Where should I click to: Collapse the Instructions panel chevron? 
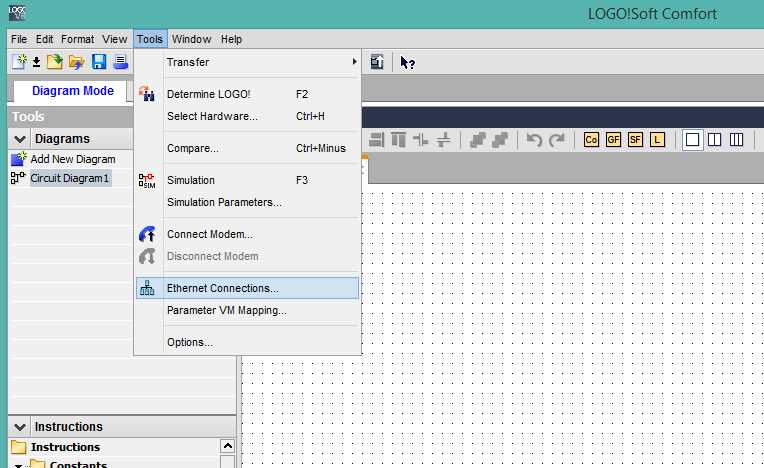pos(20,427)
